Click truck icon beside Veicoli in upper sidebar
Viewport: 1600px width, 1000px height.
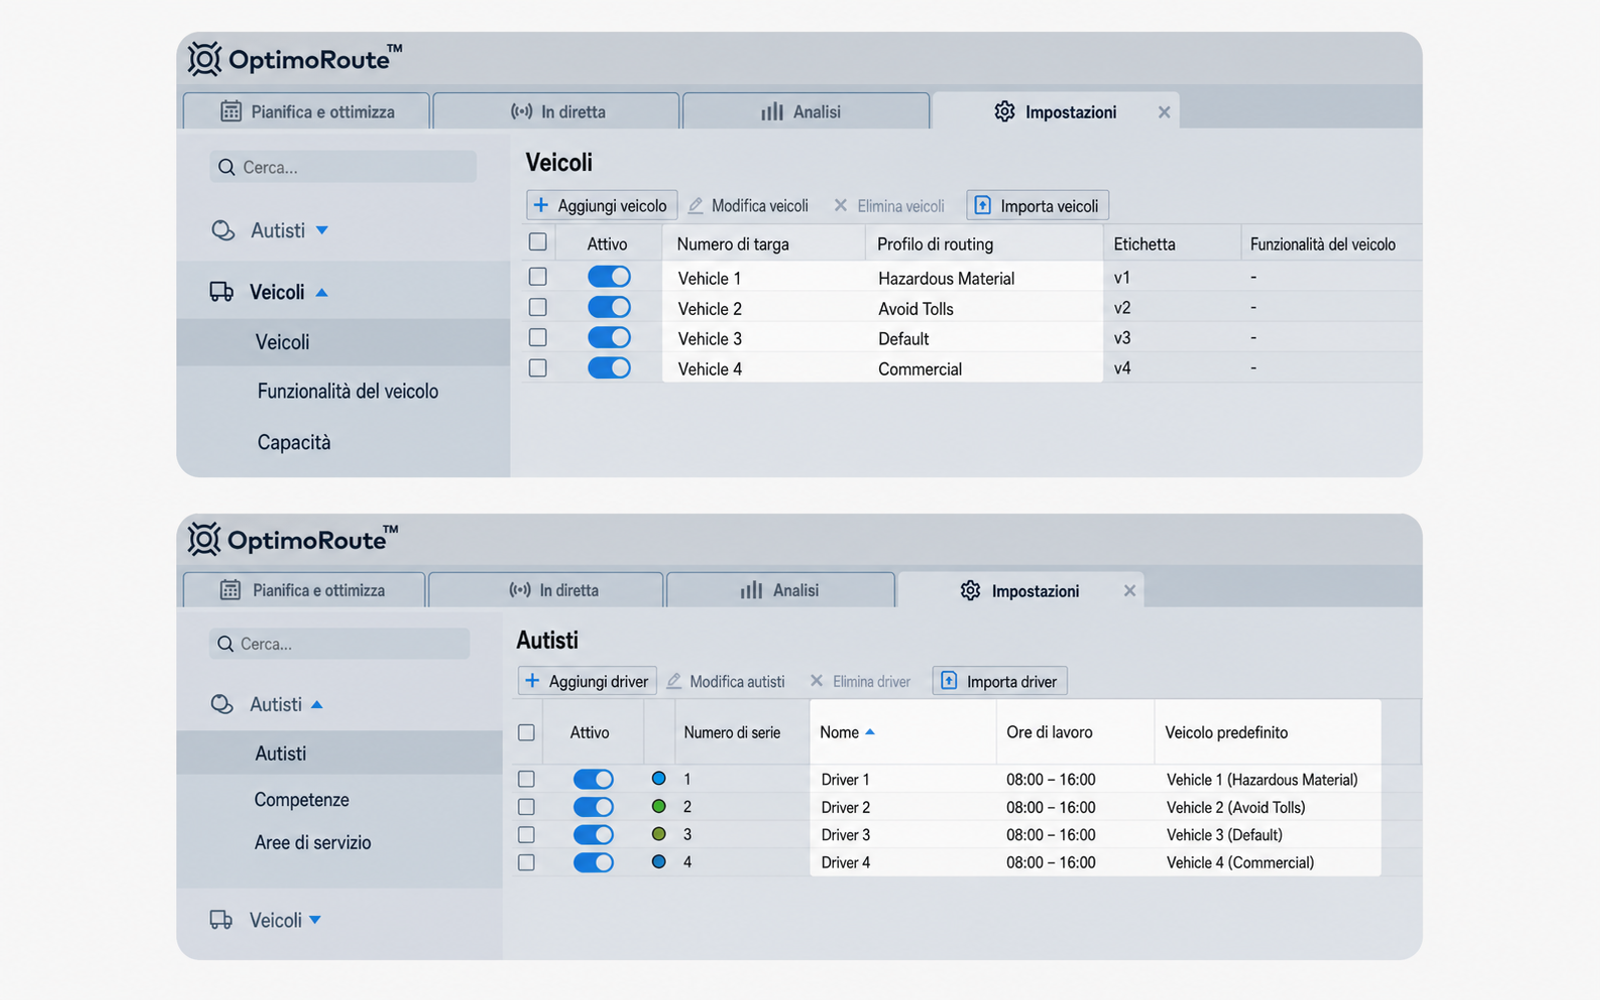point(221,292)
